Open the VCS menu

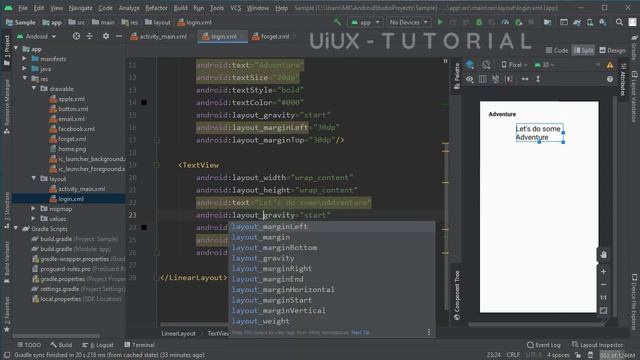236,8
